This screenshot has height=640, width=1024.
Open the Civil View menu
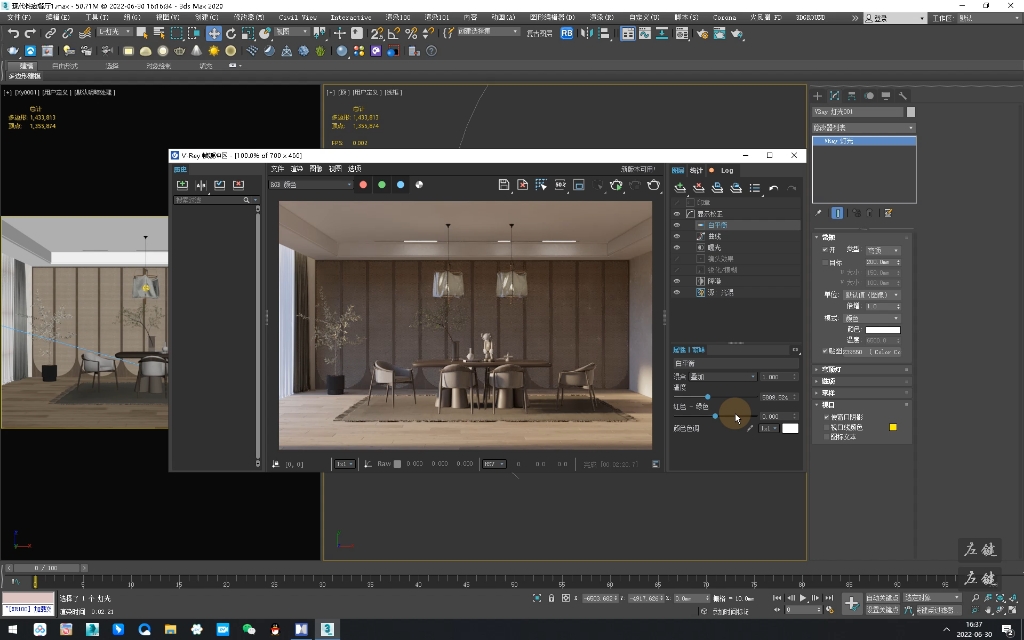(x=297, y=17)
